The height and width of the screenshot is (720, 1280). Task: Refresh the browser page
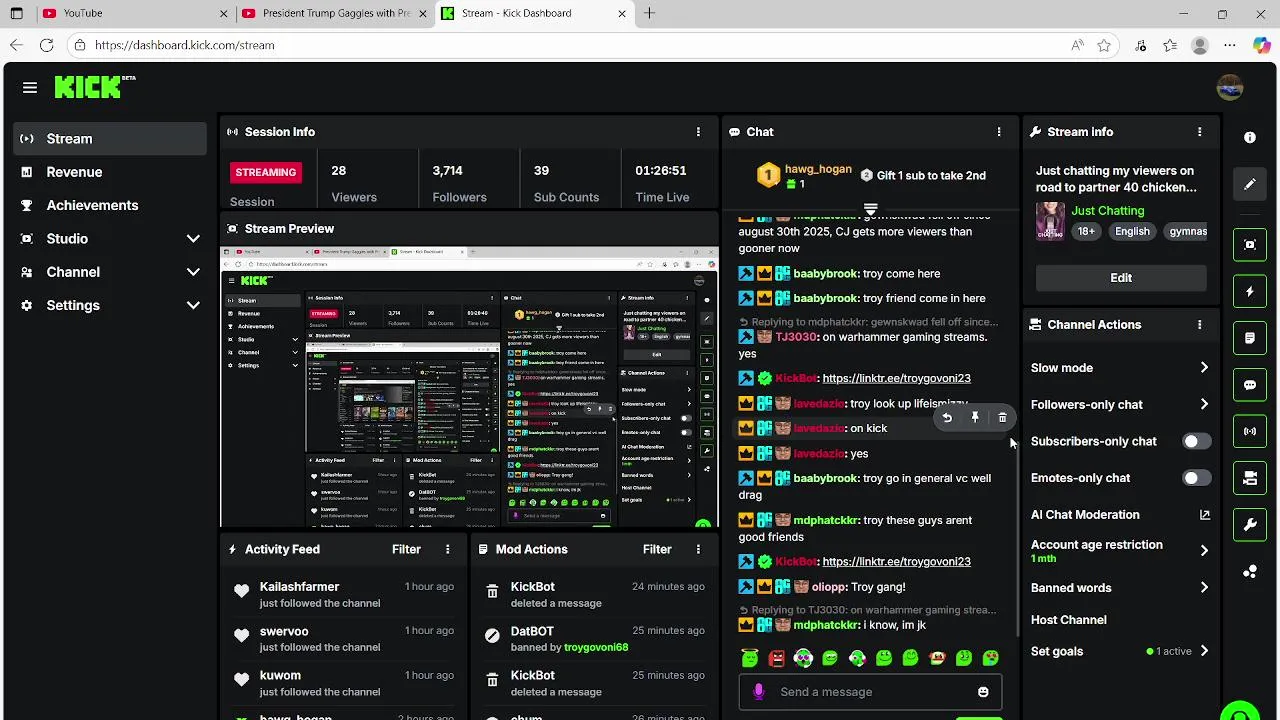[x=46, y=45]
